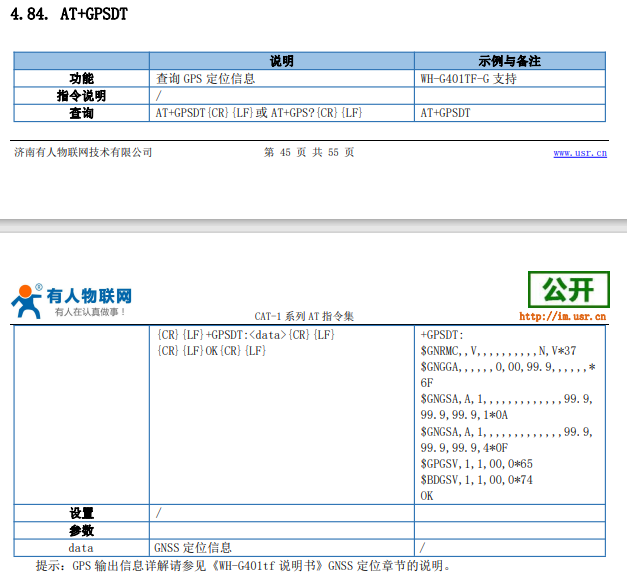Screen dimensions: 627x574
Task: Select the $GNGSA line ending 4*0F
Action: [506, 440]
